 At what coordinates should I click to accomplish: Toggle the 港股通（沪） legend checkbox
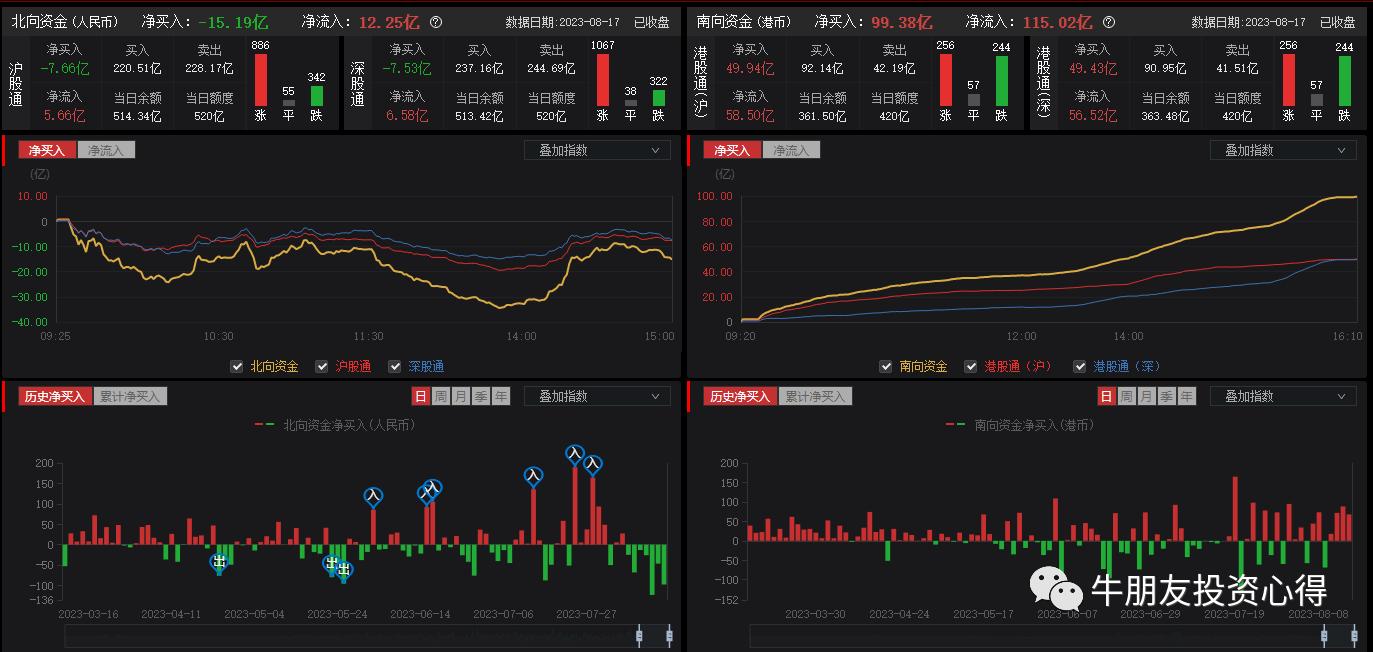tap(971, 367)
